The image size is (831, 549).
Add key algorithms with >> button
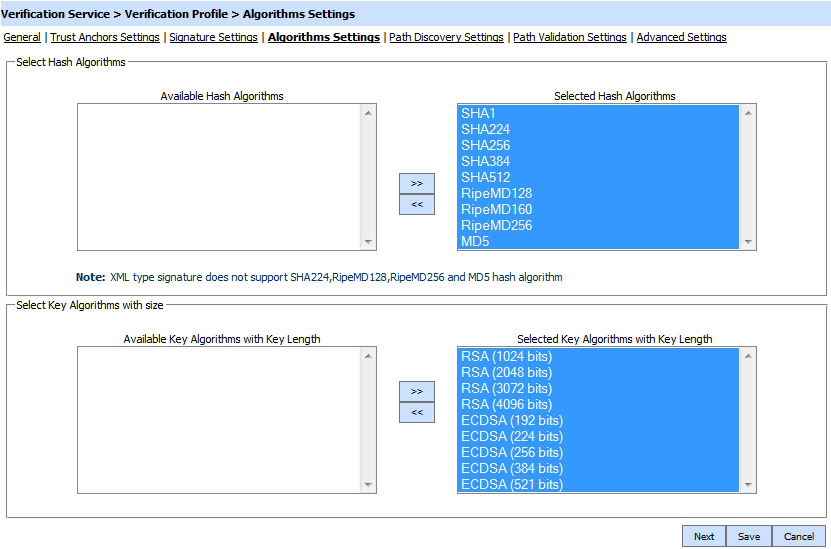click(x=417, y=391)
